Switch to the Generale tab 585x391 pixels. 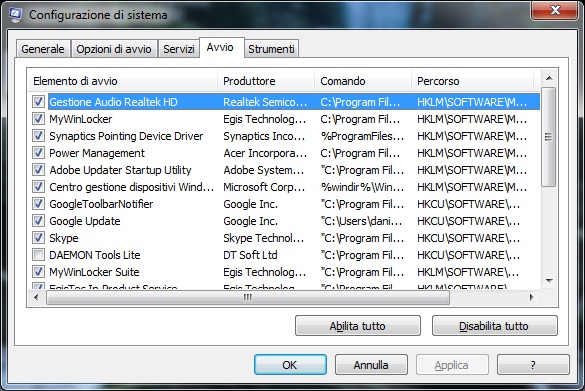click(43, 49)
